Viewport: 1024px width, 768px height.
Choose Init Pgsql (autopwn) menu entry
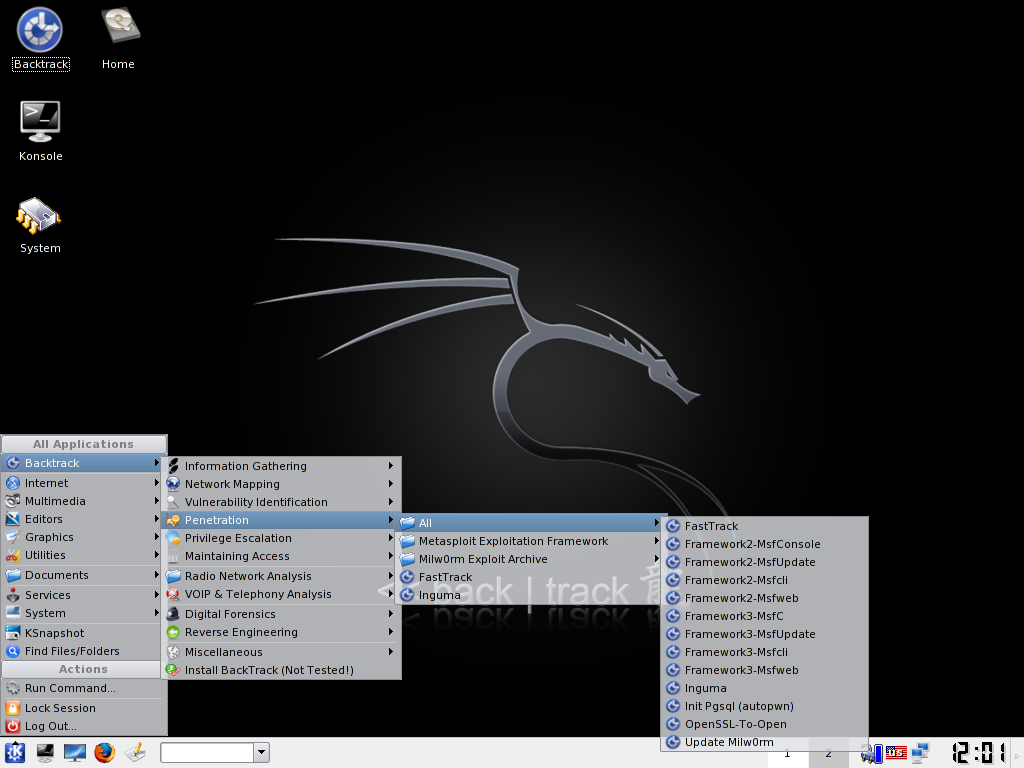[x=739, y=706]
